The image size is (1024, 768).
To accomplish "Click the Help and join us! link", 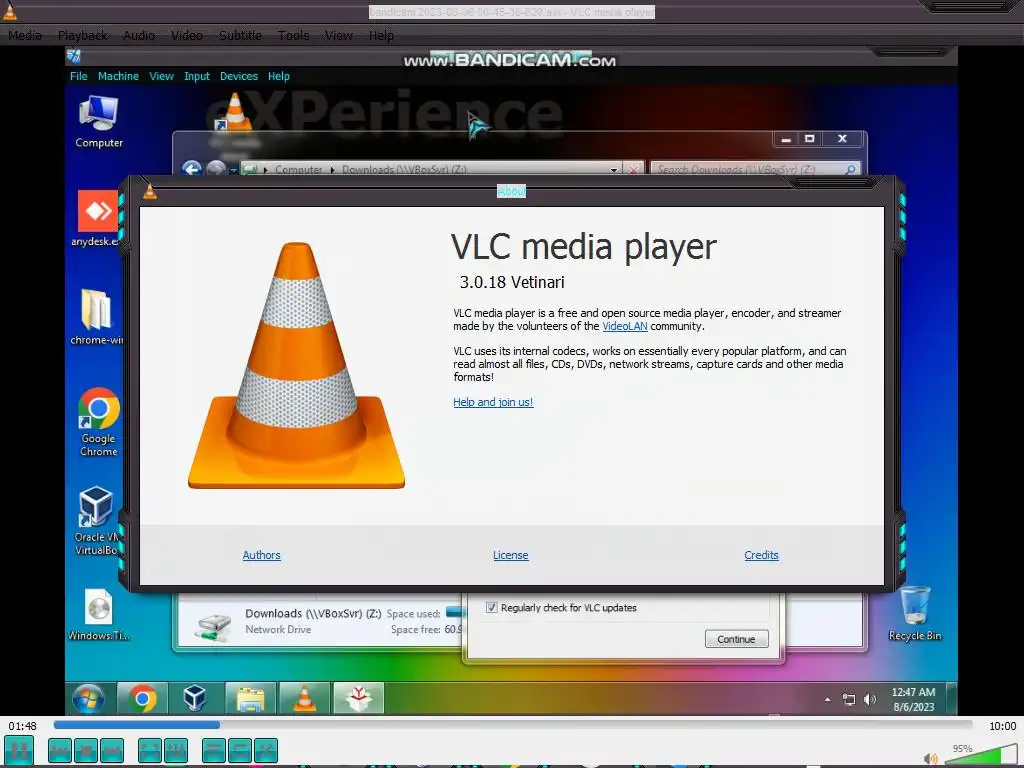I will coord(493,402).
